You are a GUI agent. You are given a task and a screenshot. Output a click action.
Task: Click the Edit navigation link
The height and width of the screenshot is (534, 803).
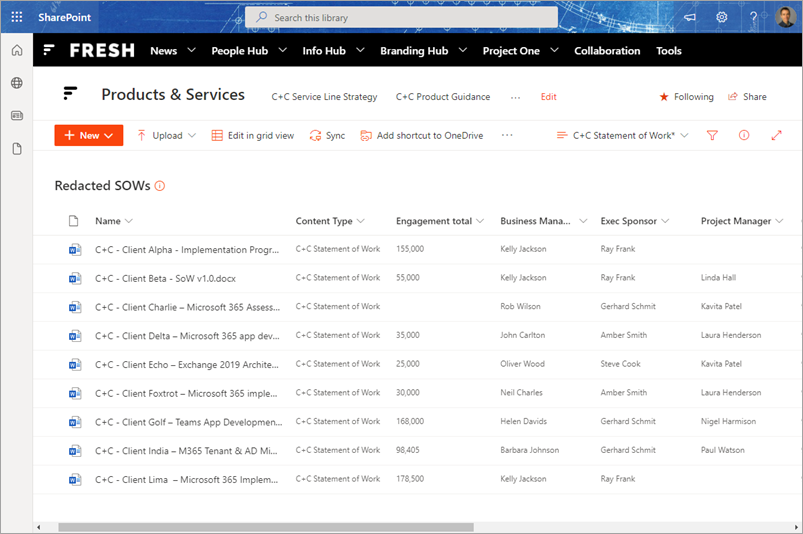coord(548,97)
